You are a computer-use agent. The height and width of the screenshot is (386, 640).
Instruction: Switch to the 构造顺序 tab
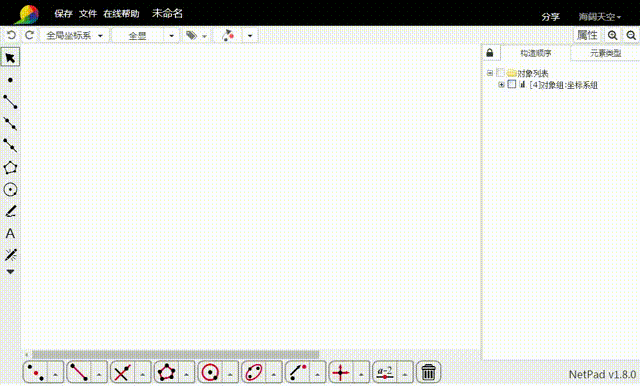536,53
